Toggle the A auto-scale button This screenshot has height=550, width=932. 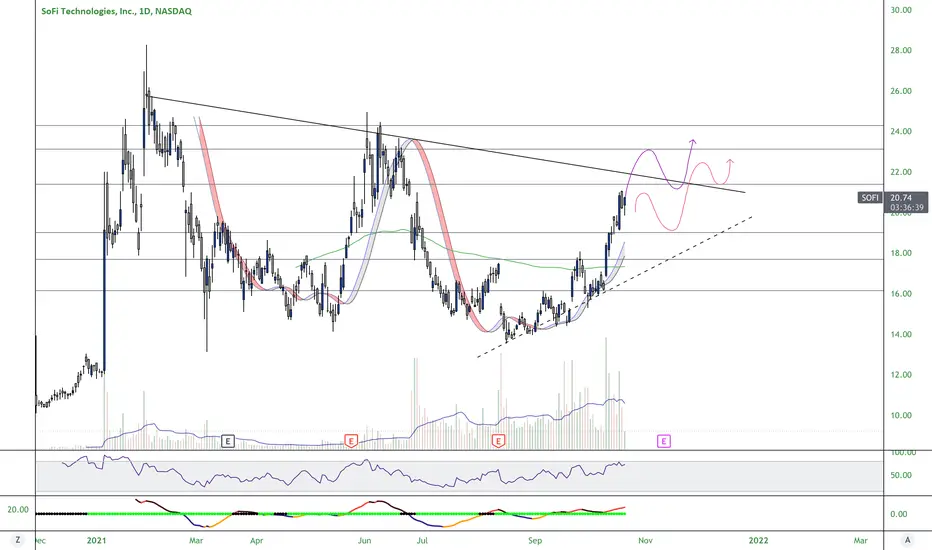[908, 540]
